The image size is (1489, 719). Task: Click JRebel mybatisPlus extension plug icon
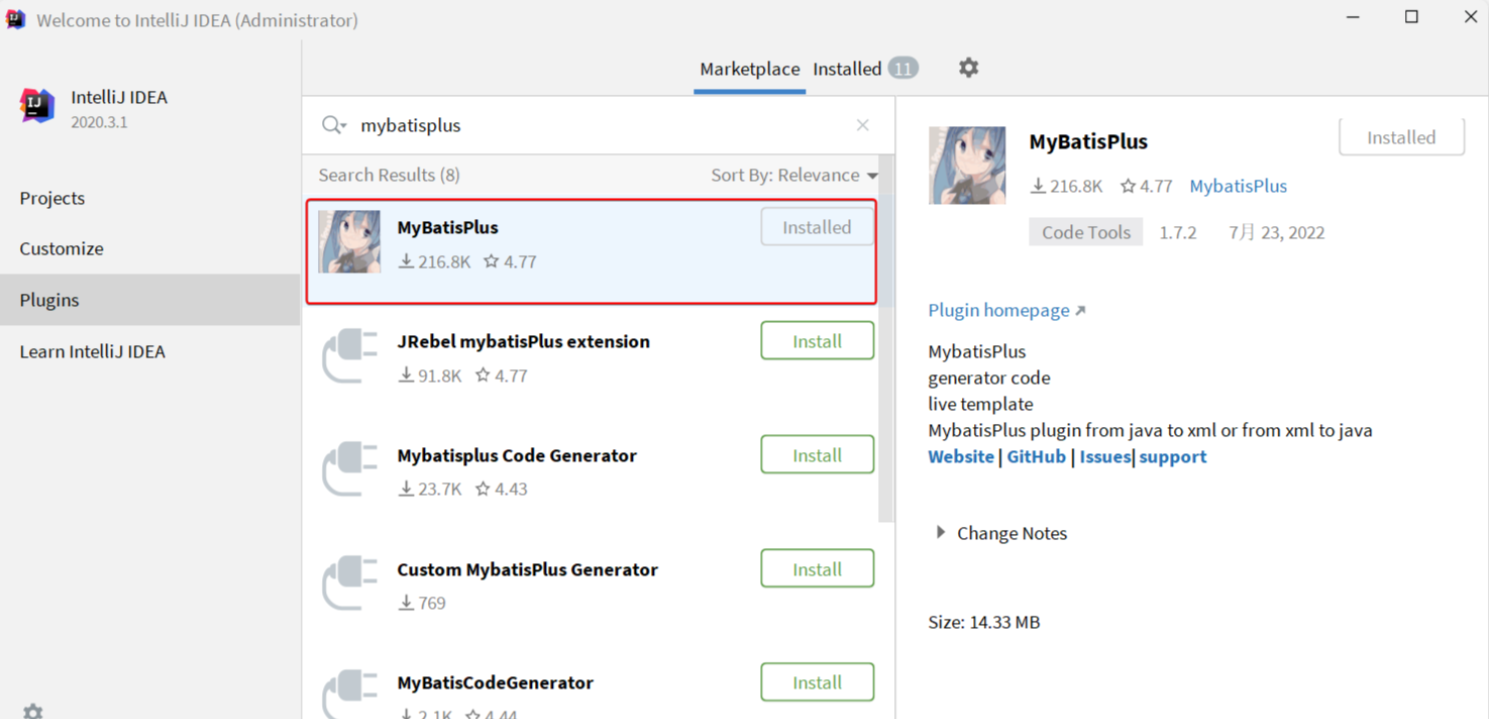(349, 356)
